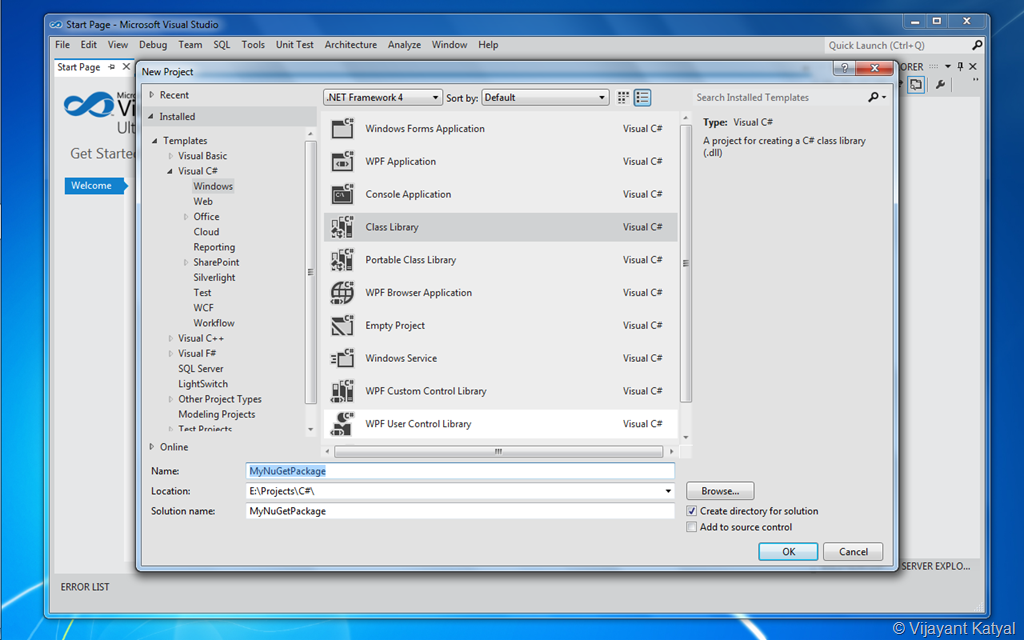Click the Solution Explorer pin icon
Viewport: 1024px width, 640px height.
960,67
